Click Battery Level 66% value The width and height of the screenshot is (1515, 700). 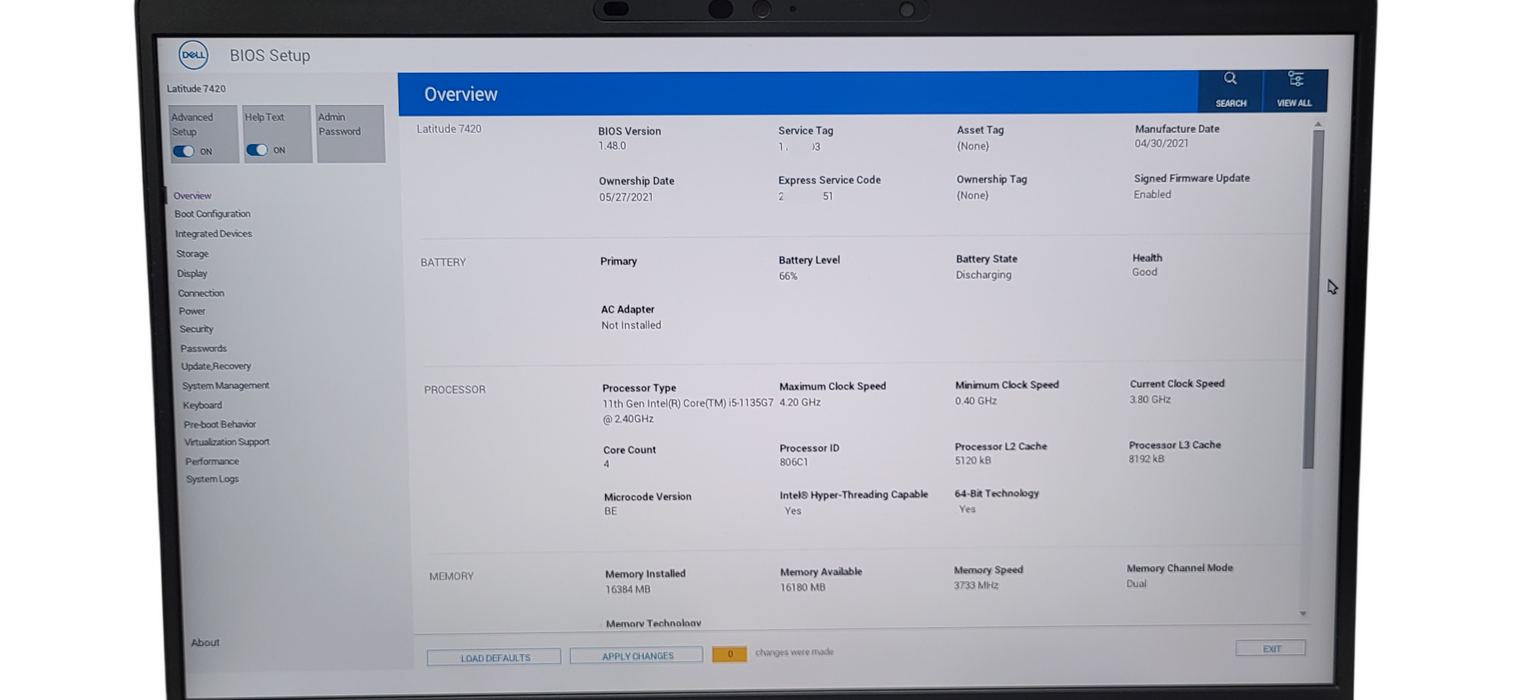788,276
